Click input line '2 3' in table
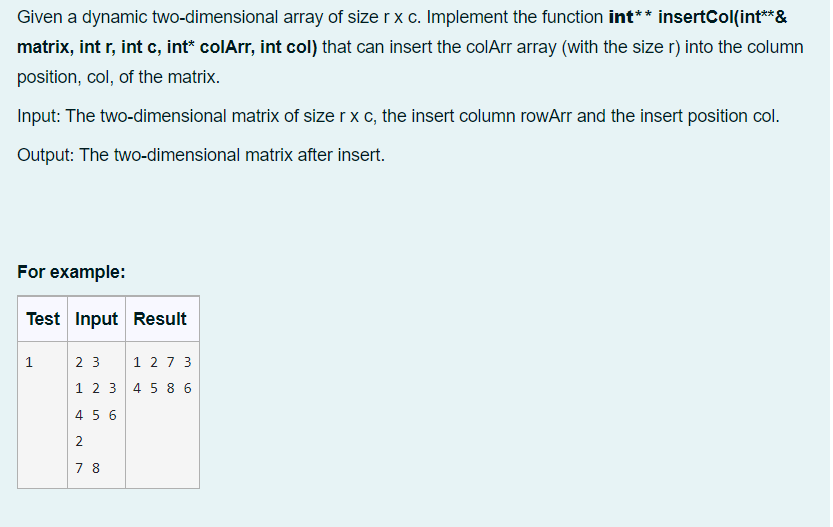833x527 pixels. click(87, 362)
